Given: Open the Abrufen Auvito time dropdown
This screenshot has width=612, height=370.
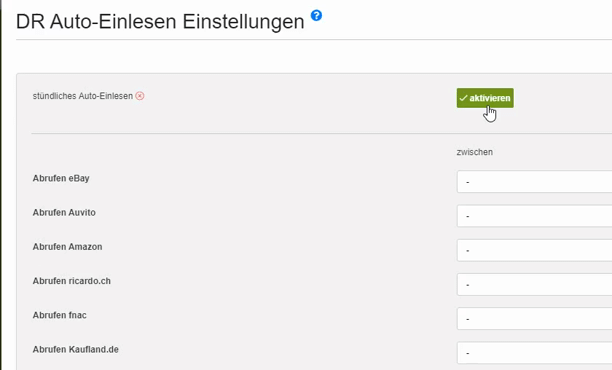Looking at the screenshot, I should pyautogui.click(x=534, y=216).
